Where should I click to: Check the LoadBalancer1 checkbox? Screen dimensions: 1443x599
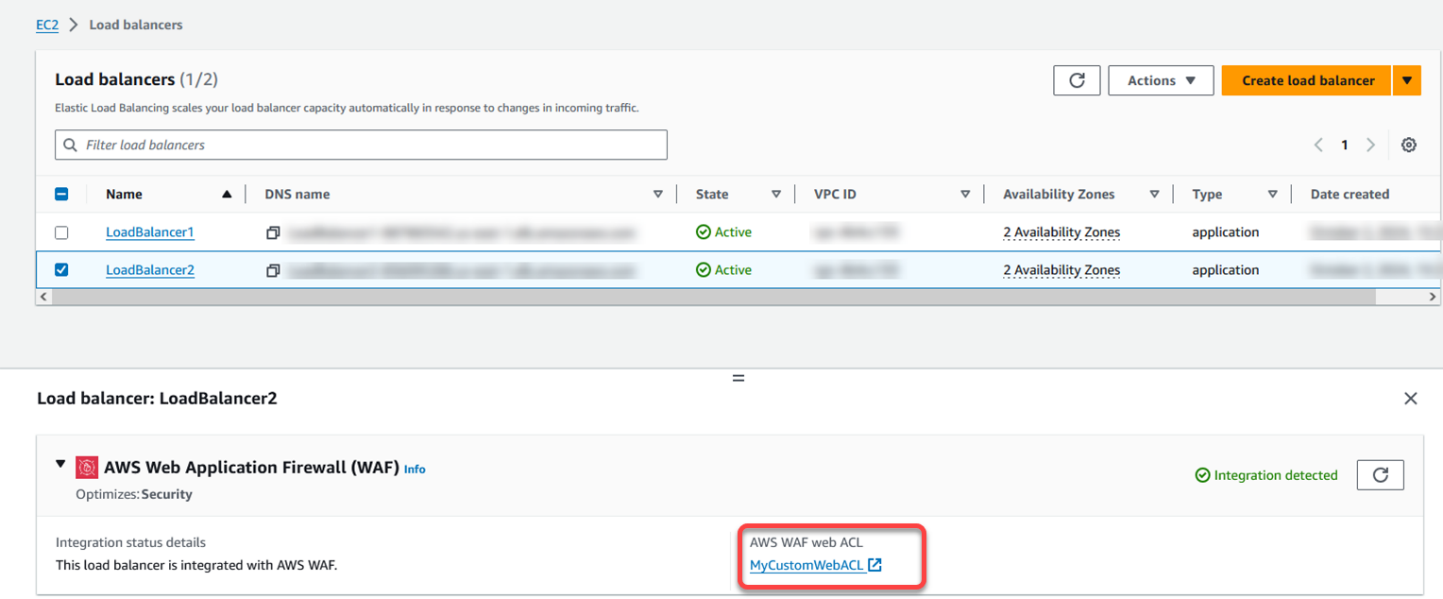tap(62, 231)
